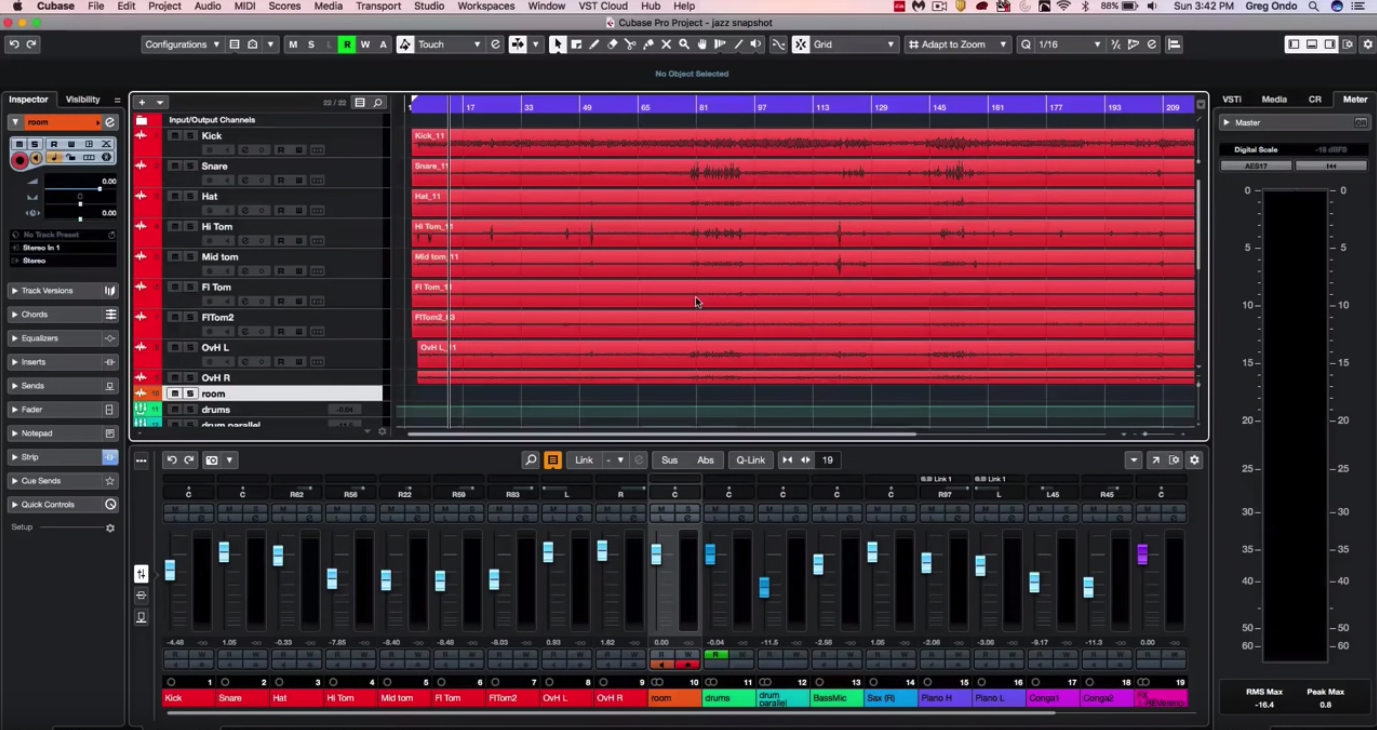The image size is (1377, 730).
Task: Toggle lower zone visibility
Action: pyautogui.click(x=1312, y=44)
